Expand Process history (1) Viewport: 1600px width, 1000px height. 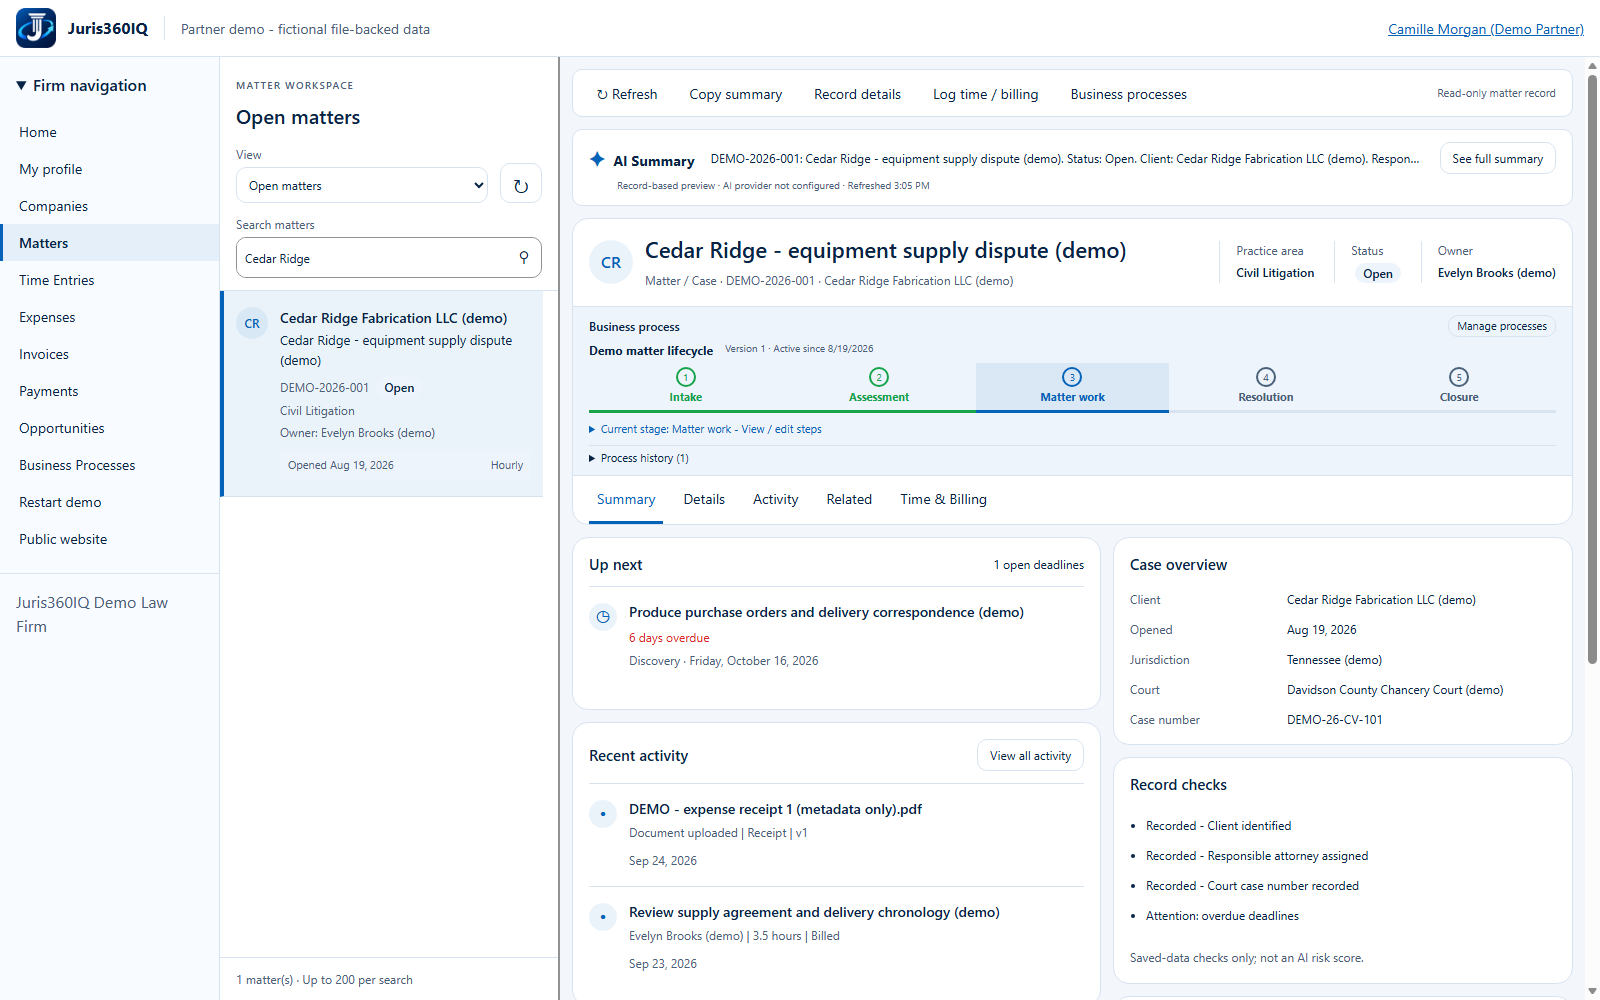(639, 458)
